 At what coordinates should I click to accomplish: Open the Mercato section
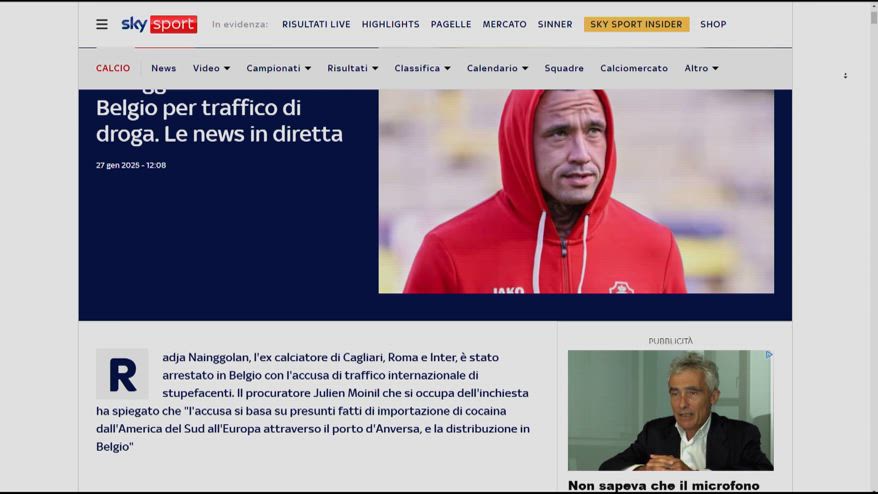click(x=505, y=24)
